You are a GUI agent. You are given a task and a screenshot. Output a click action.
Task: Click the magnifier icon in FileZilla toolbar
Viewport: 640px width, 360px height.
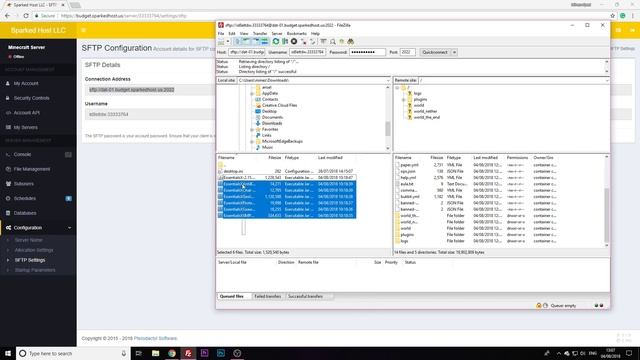click(x=333, y=42)
